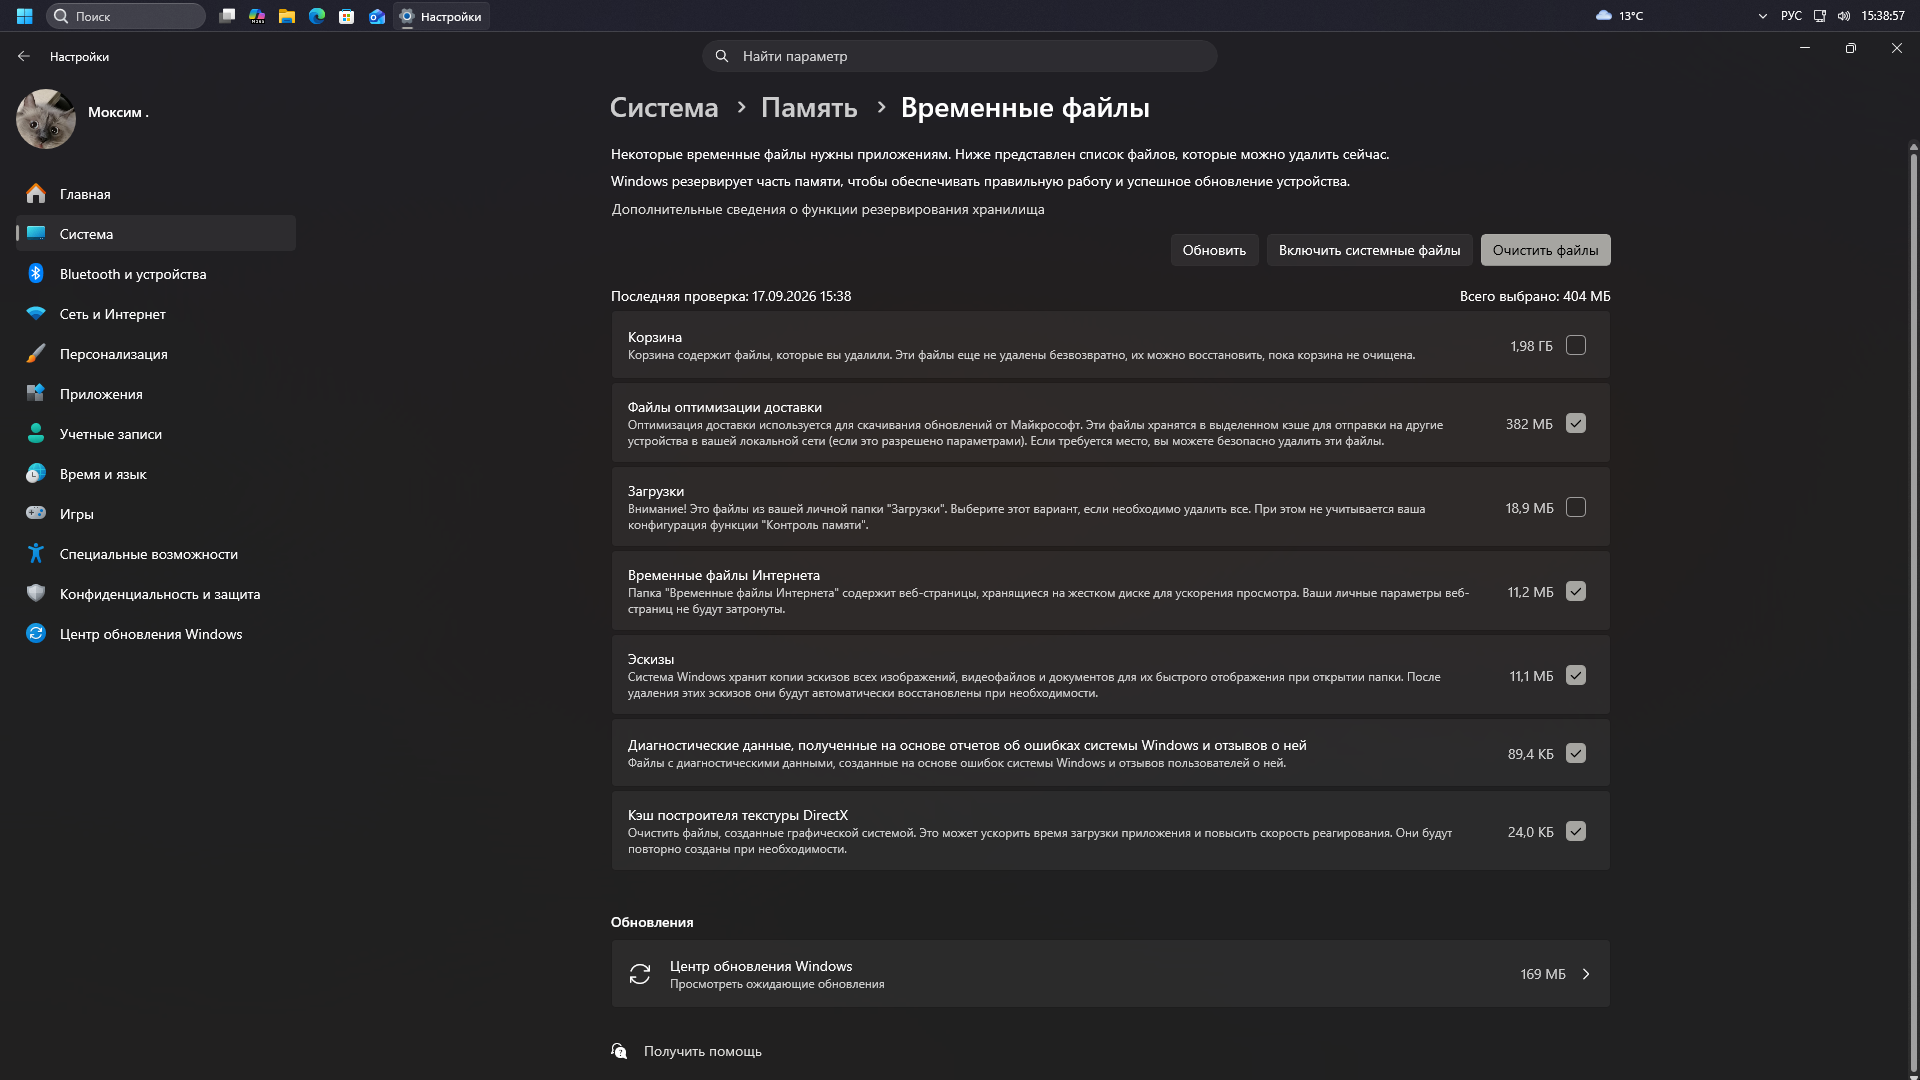The height and width of the screenshot is (1080, 1920).
Task: Click Включить системные файлы button
Action: tap(1369, 250)
